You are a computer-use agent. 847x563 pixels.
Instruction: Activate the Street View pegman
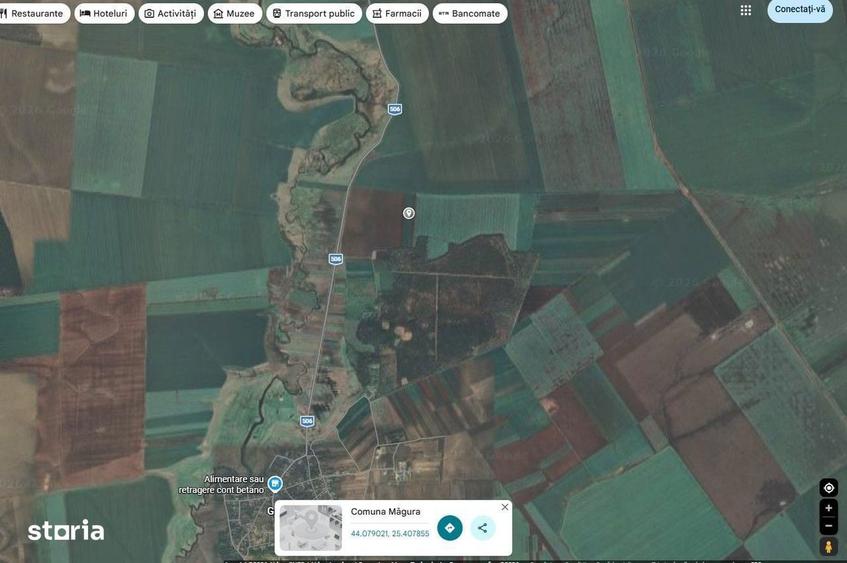click(828, 547)
